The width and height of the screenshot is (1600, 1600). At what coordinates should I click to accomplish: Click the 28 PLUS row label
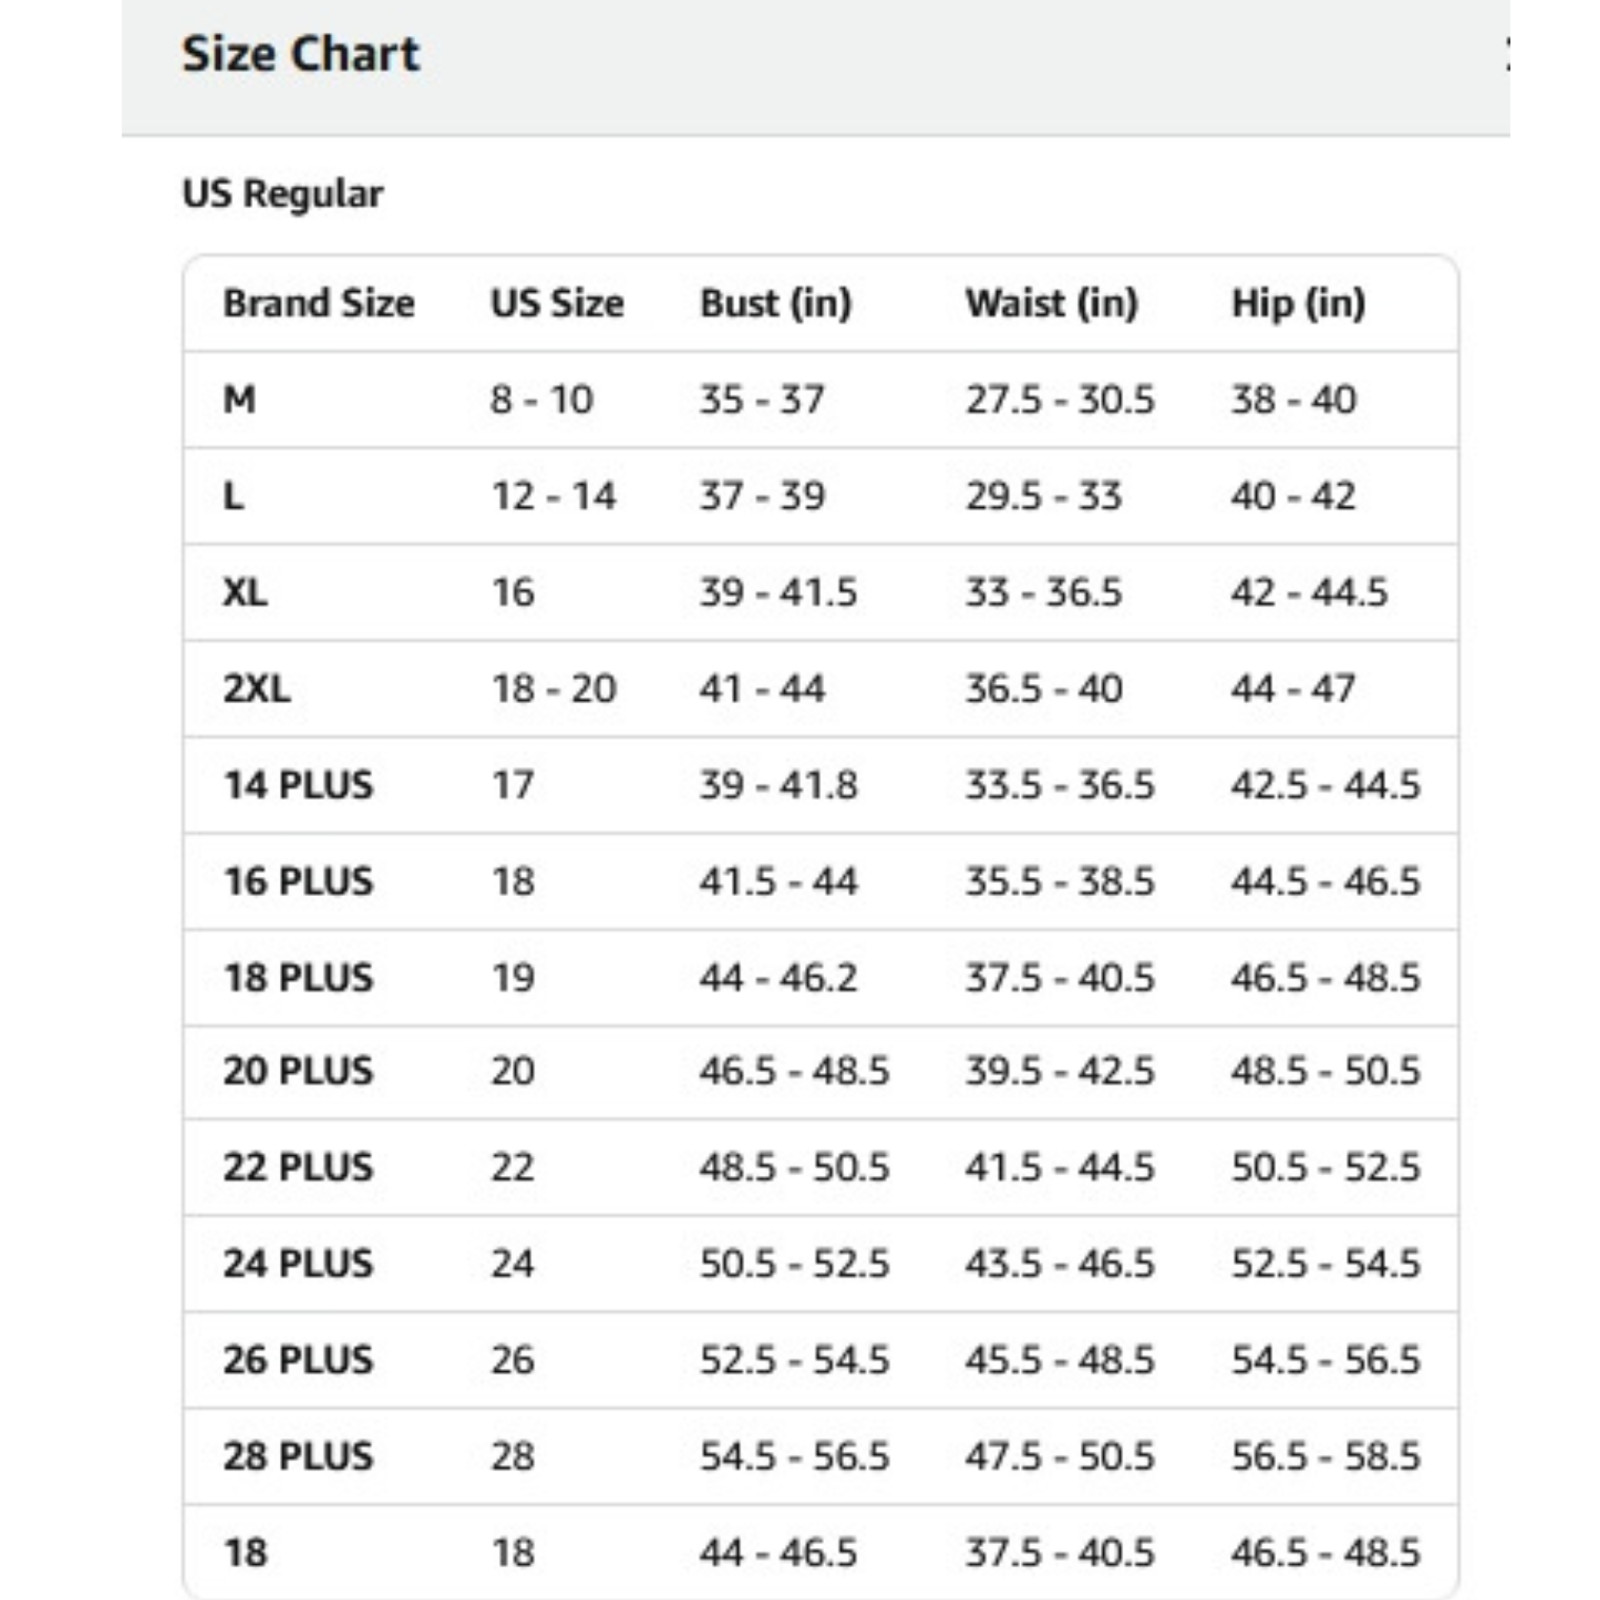point(298,1456)
